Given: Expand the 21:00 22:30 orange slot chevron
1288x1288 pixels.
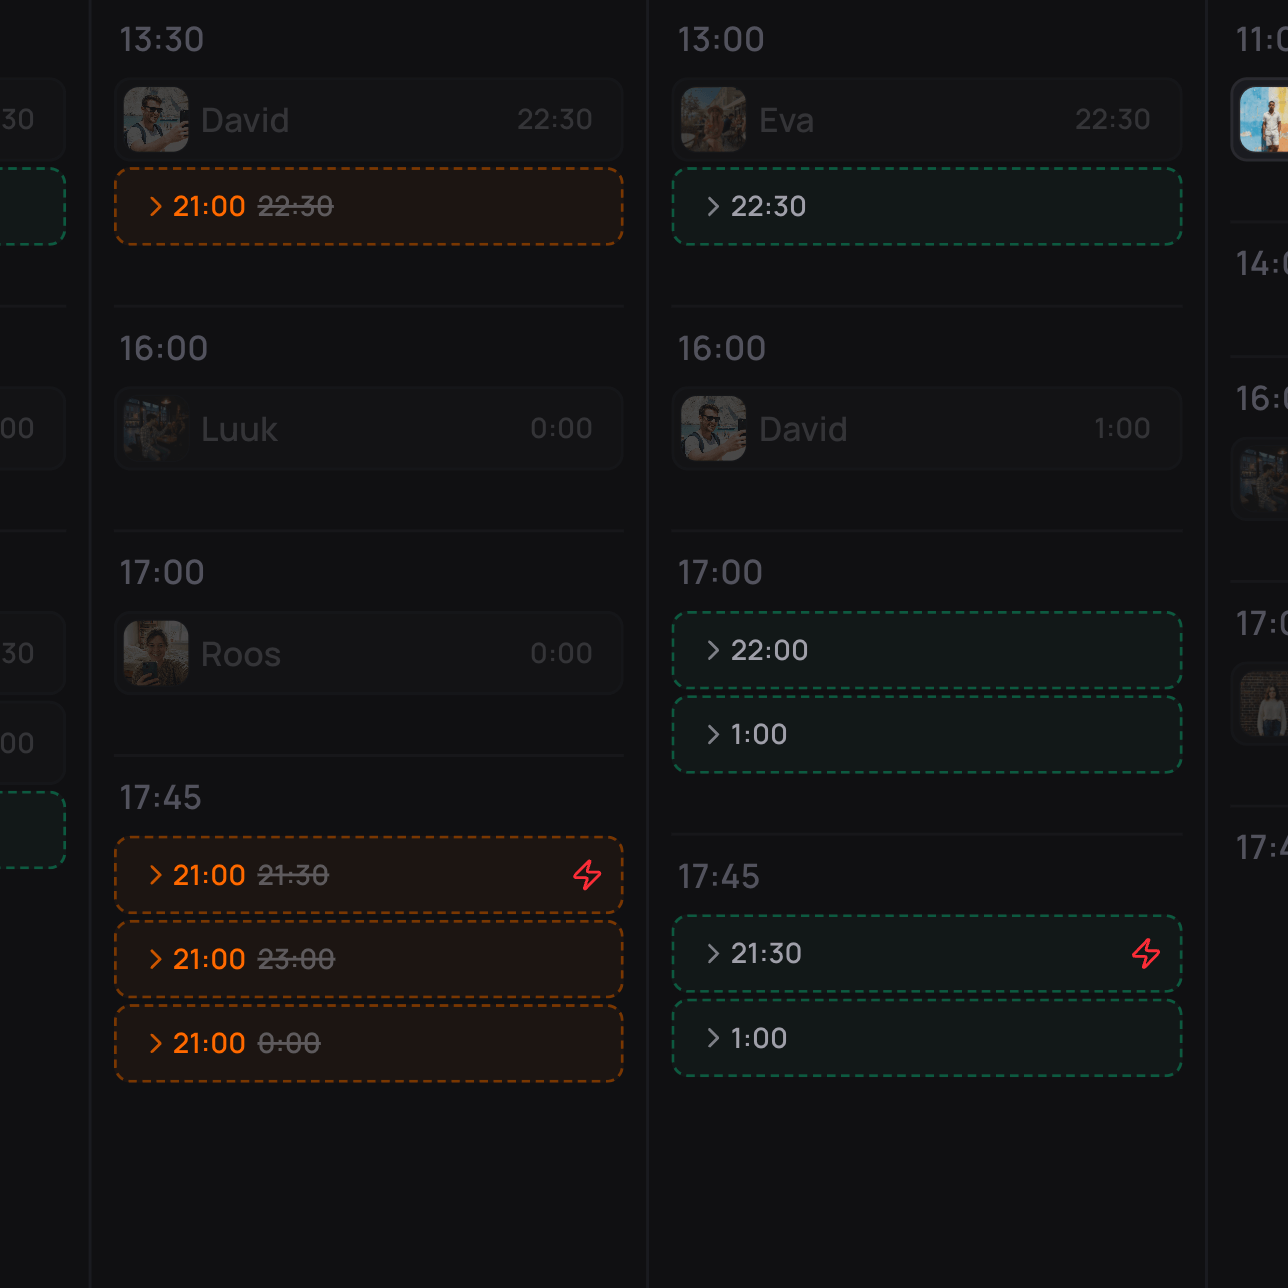Looking at the screenshot, I should point(155,207).
